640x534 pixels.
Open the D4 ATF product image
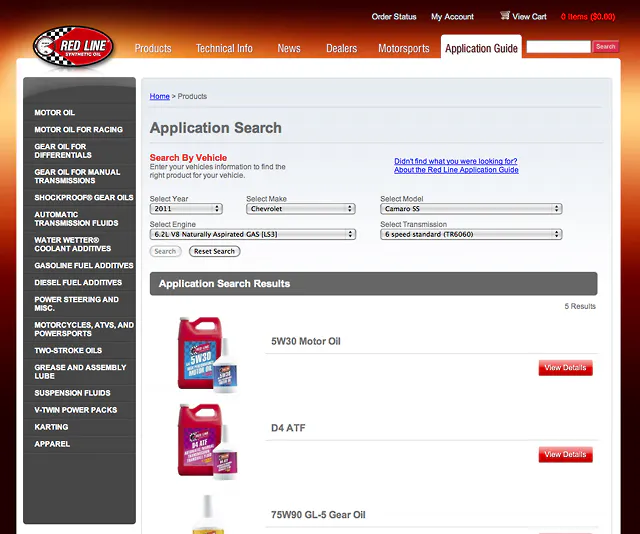pyautogui.click(x=209, y=439)
